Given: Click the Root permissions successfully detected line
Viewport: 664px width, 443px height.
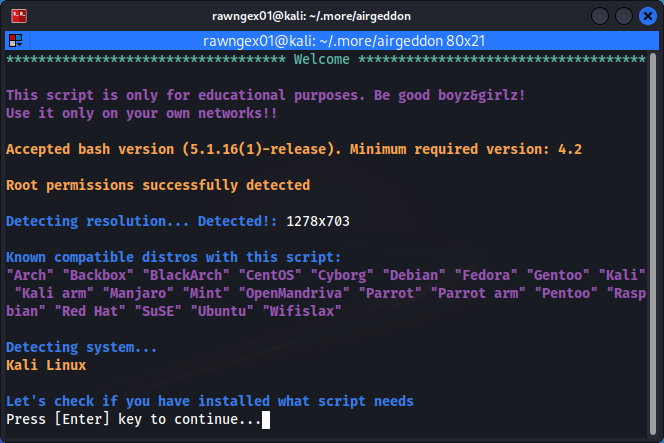Looking at the screenshot, I should pyautogui.click(x=158, y=185).
